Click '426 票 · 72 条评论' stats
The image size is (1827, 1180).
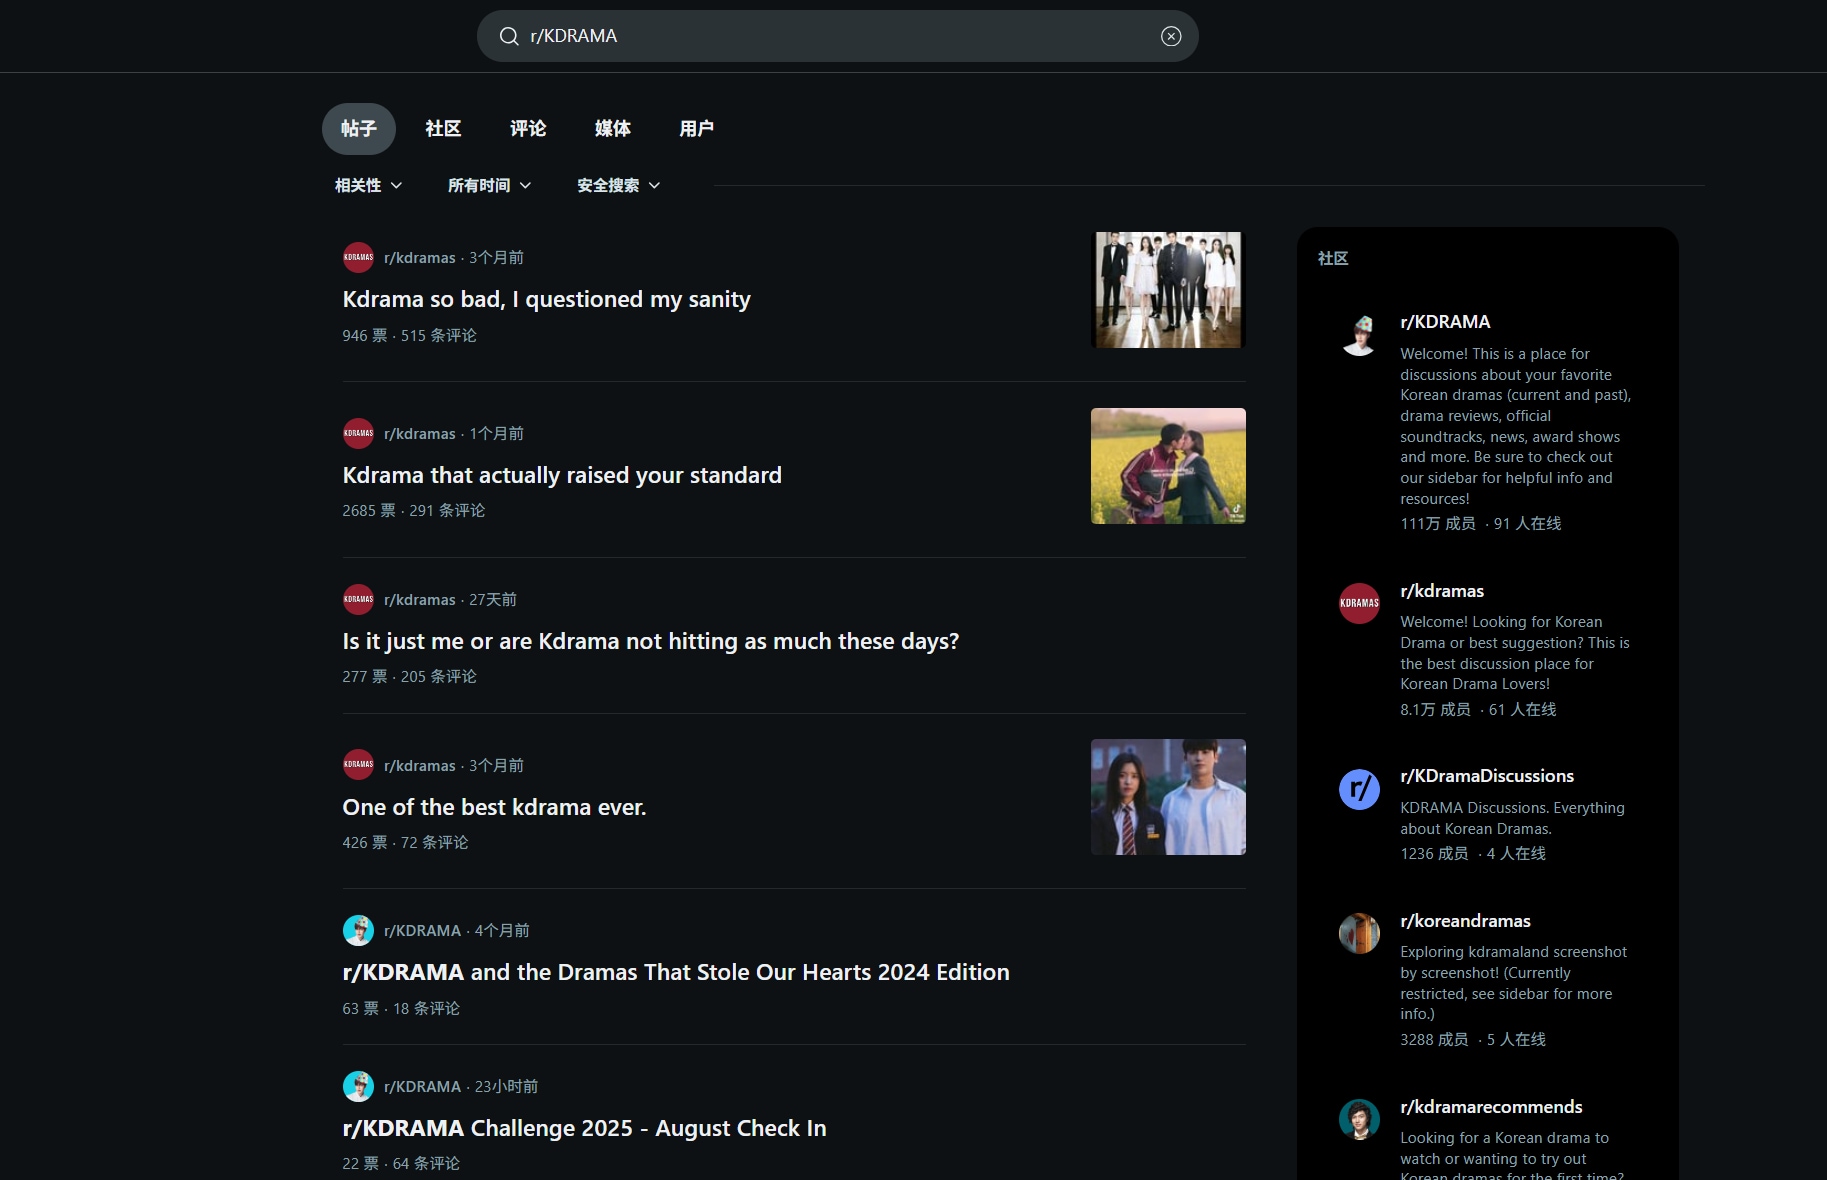(405, 843)
